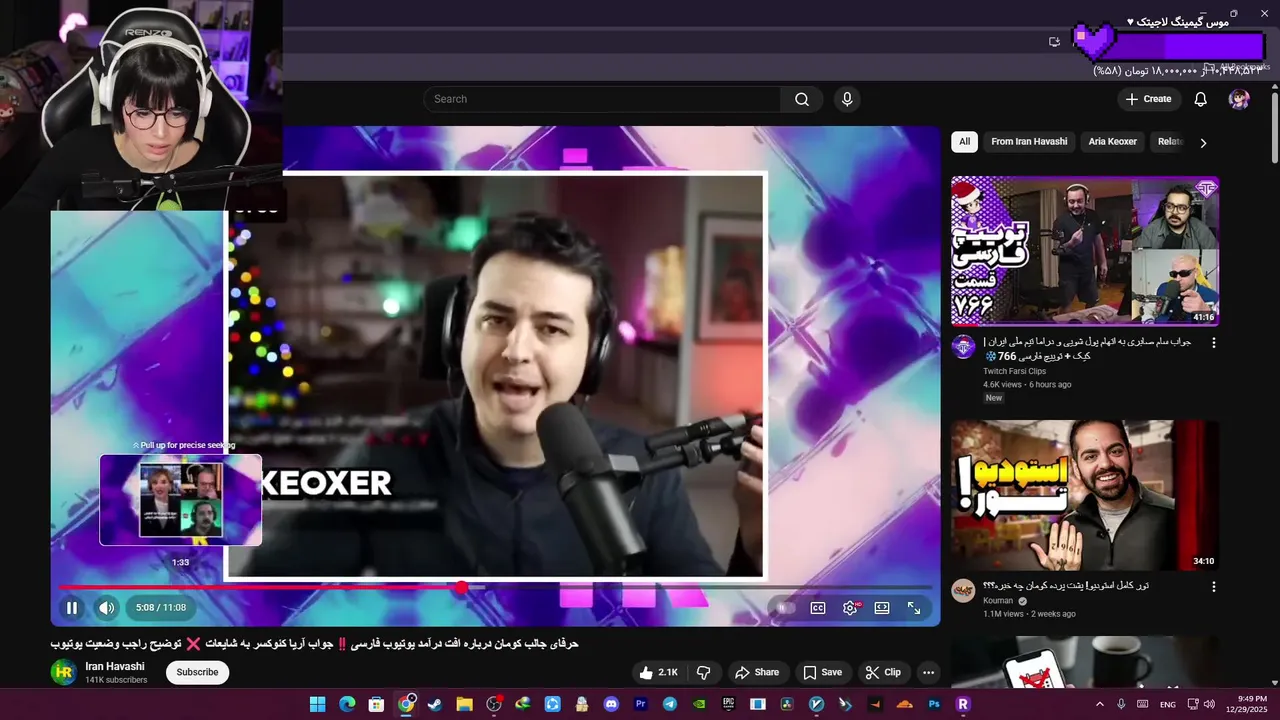The width and height of the screenshot is (1280, 720).
Task: Show hidden system tray icons
Action: click(1100, 704)
